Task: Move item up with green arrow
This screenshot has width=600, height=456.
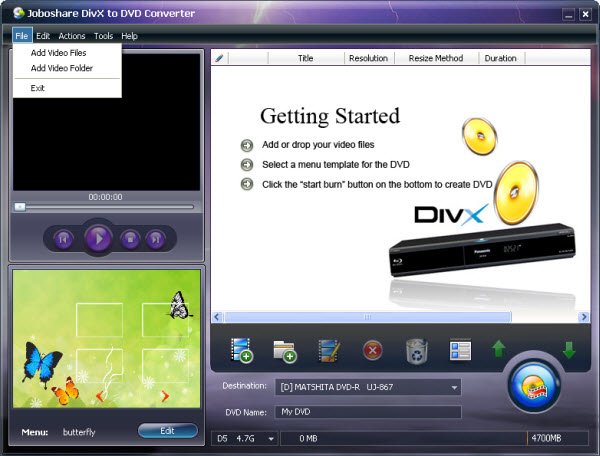Action: [x=498, y=349]
